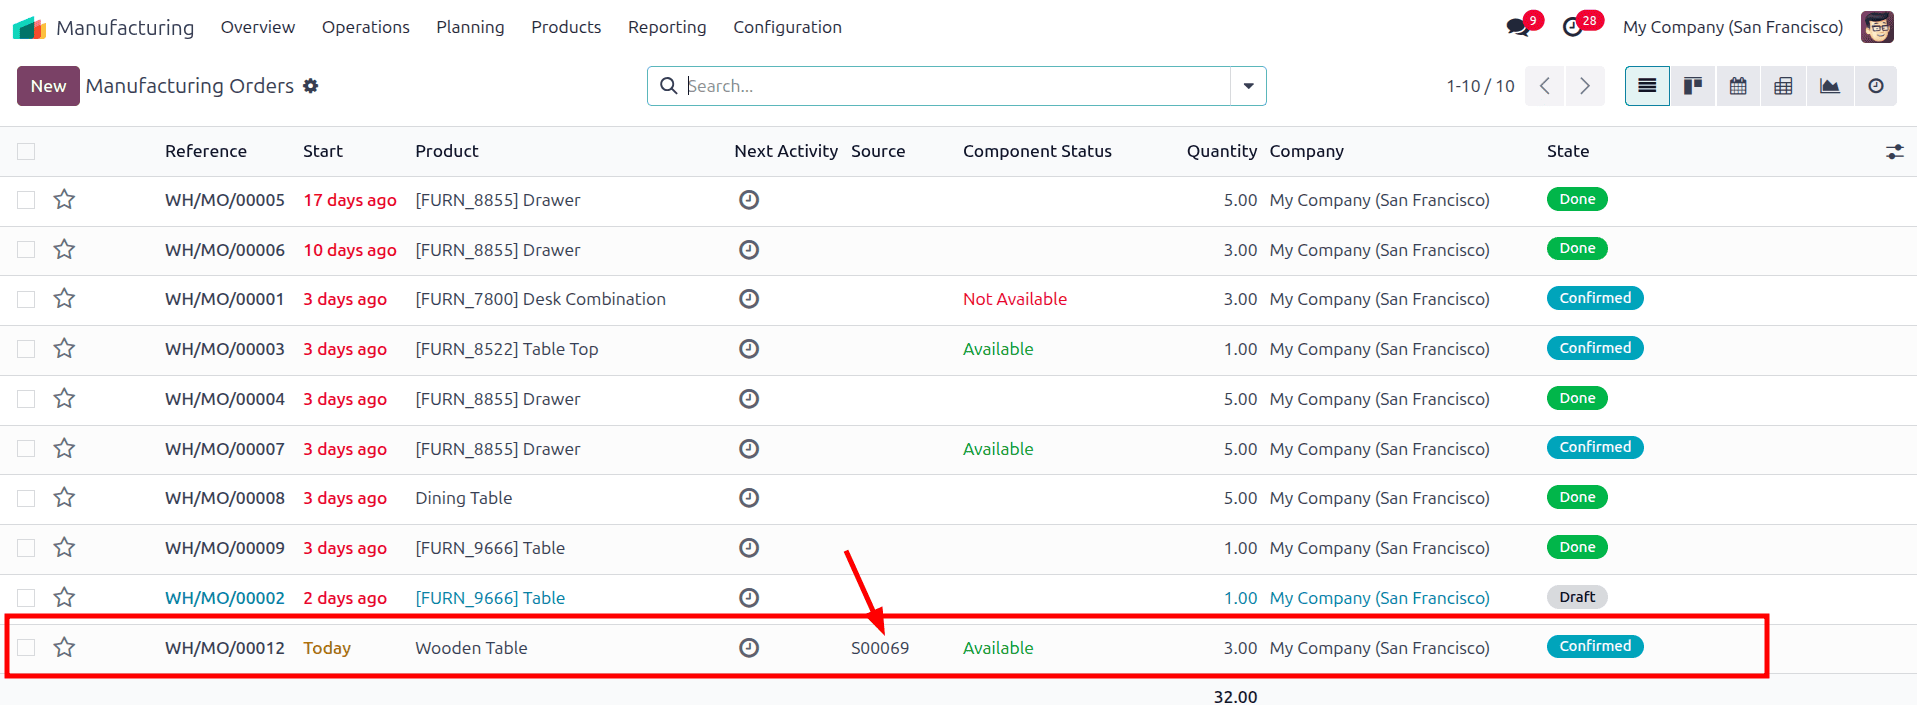Open the WH/MO/00002 draft order link

224,598
